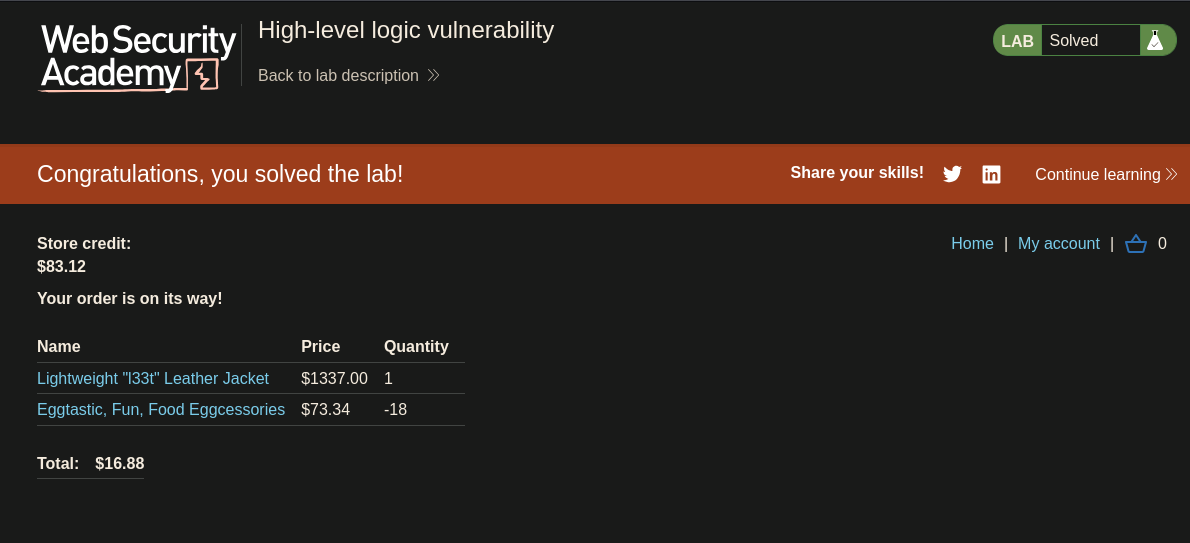Open Eggtastic, Fun, Food Eggcessories product
This screenshot has height=543, width=1190.
(161, 409)
